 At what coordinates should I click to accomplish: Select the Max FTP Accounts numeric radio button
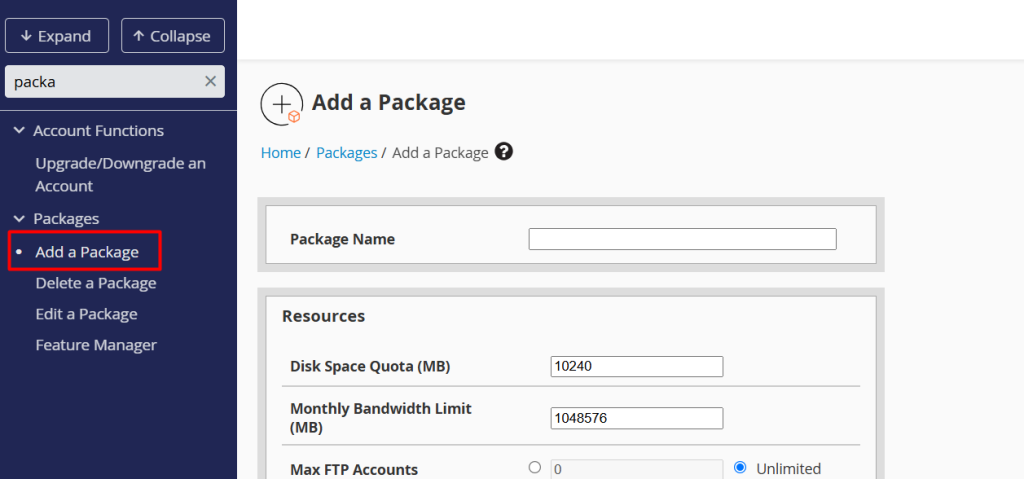click(535, 467)
